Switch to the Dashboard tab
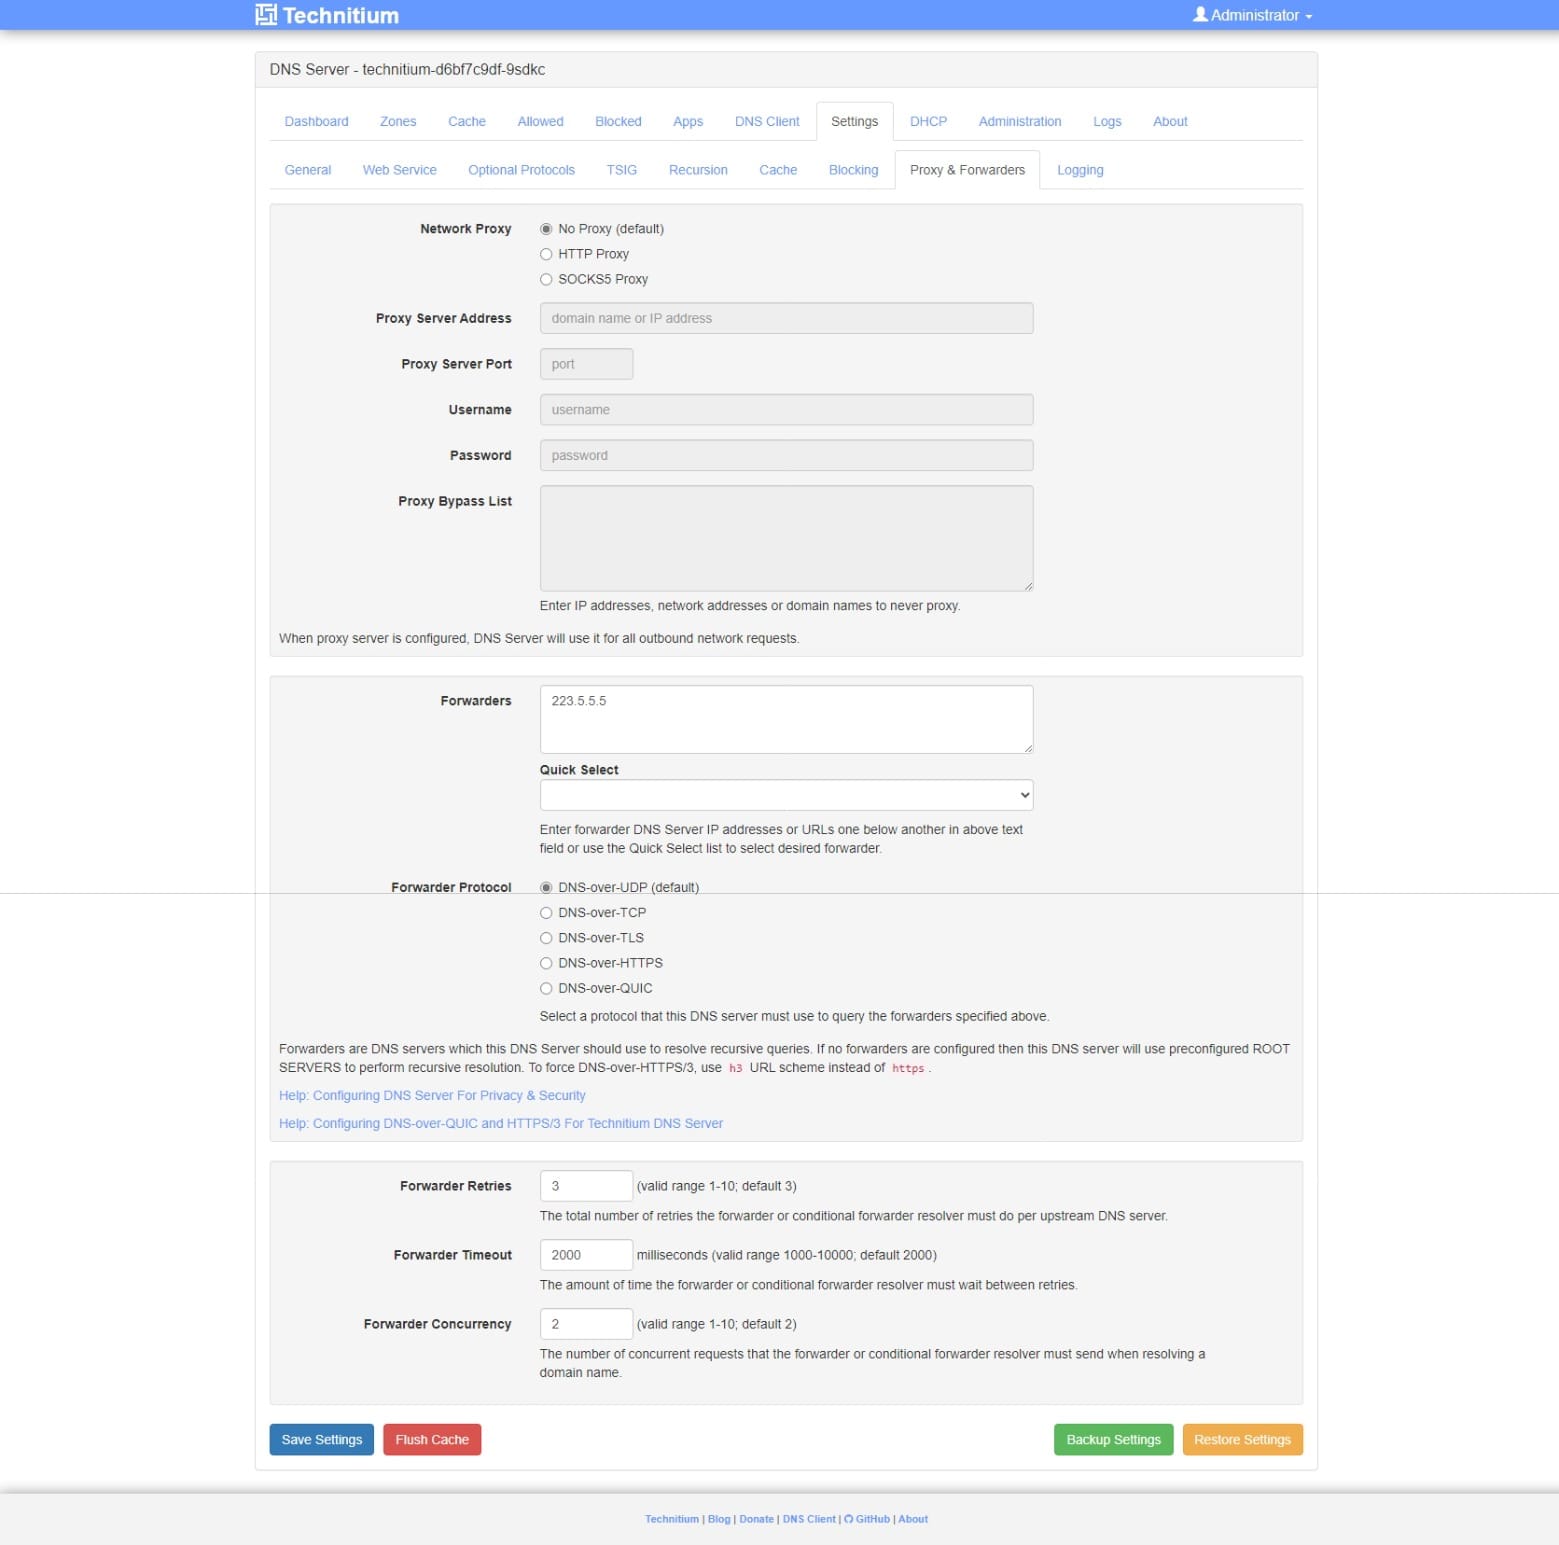The width and height of the screenshot is (1559, 1545). (316, 121)
